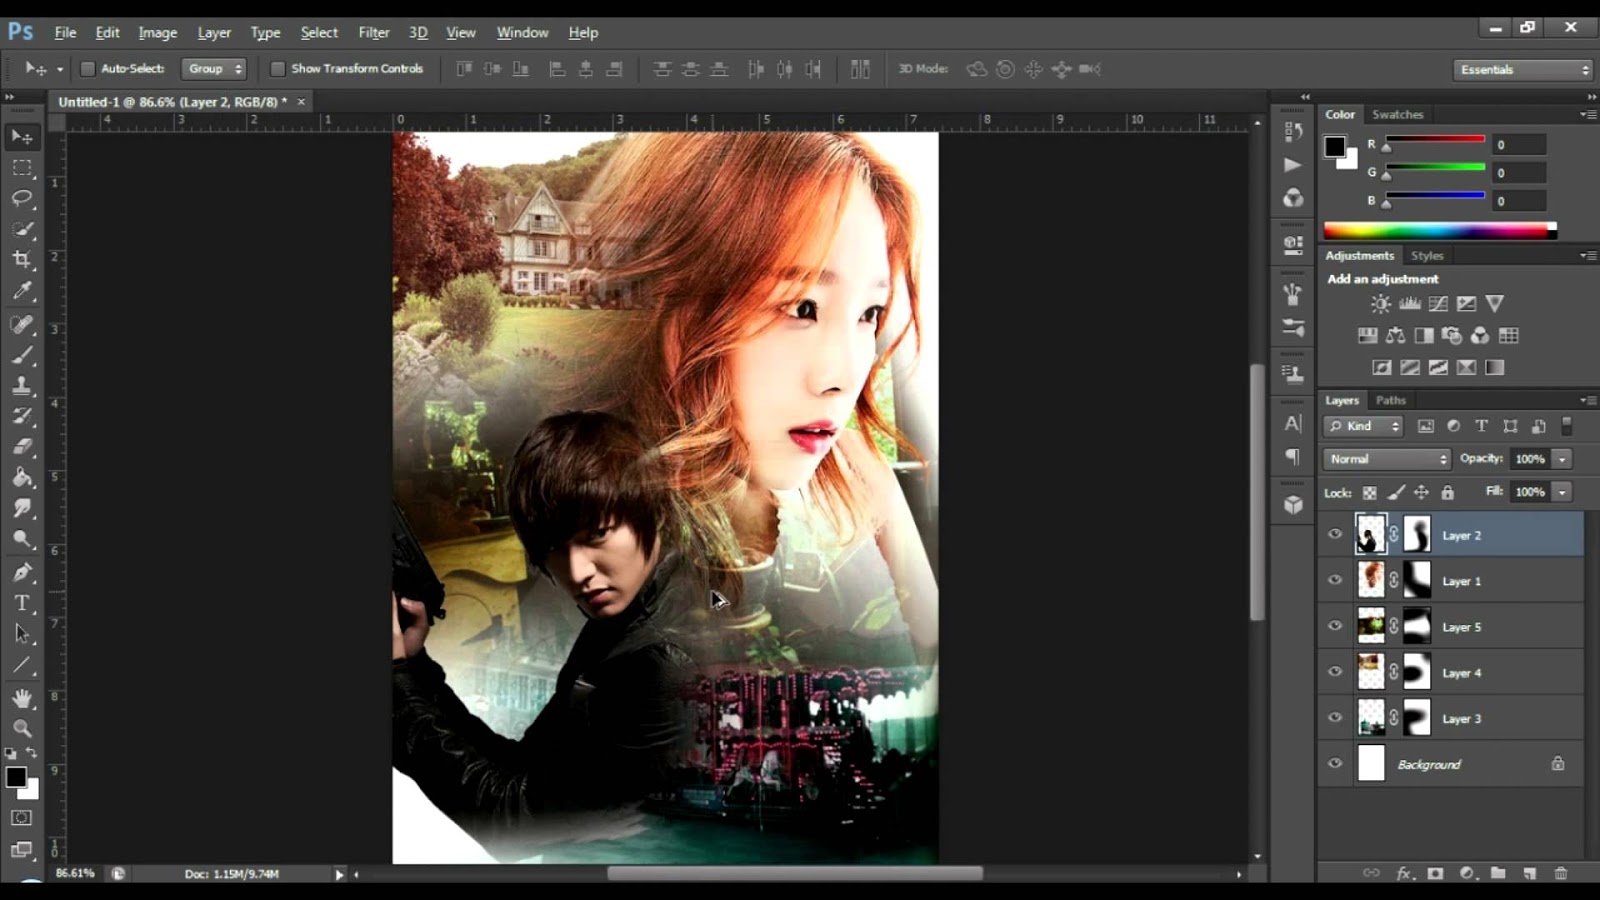The height and width of the screenshot is (900, 1600).
Task: Click the Layer 1 mask thumbnail
Action: click(x=1417, y=581)
